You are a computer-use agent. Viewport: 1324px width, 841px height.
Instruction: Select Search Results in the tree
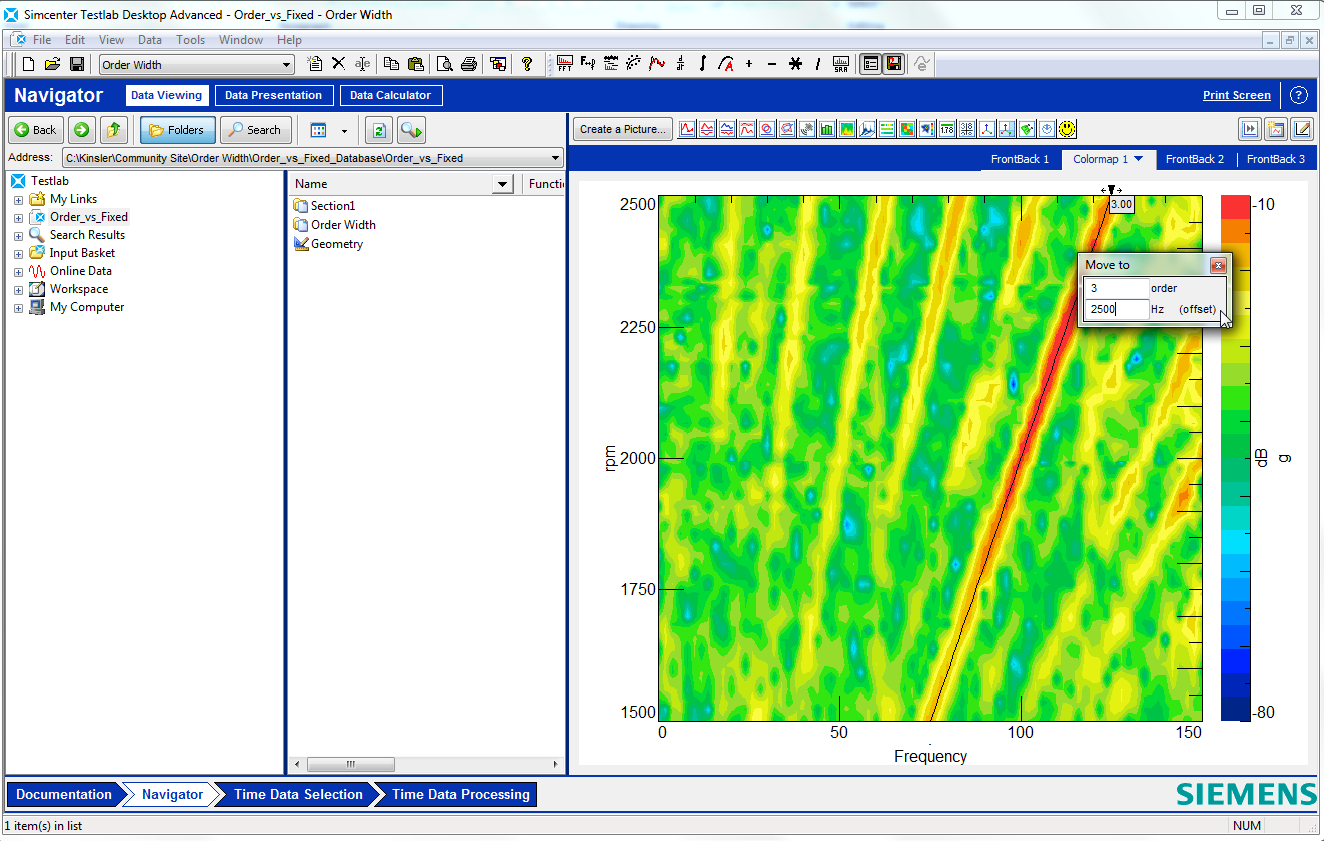pyautogui.click(x=77, y=235)
